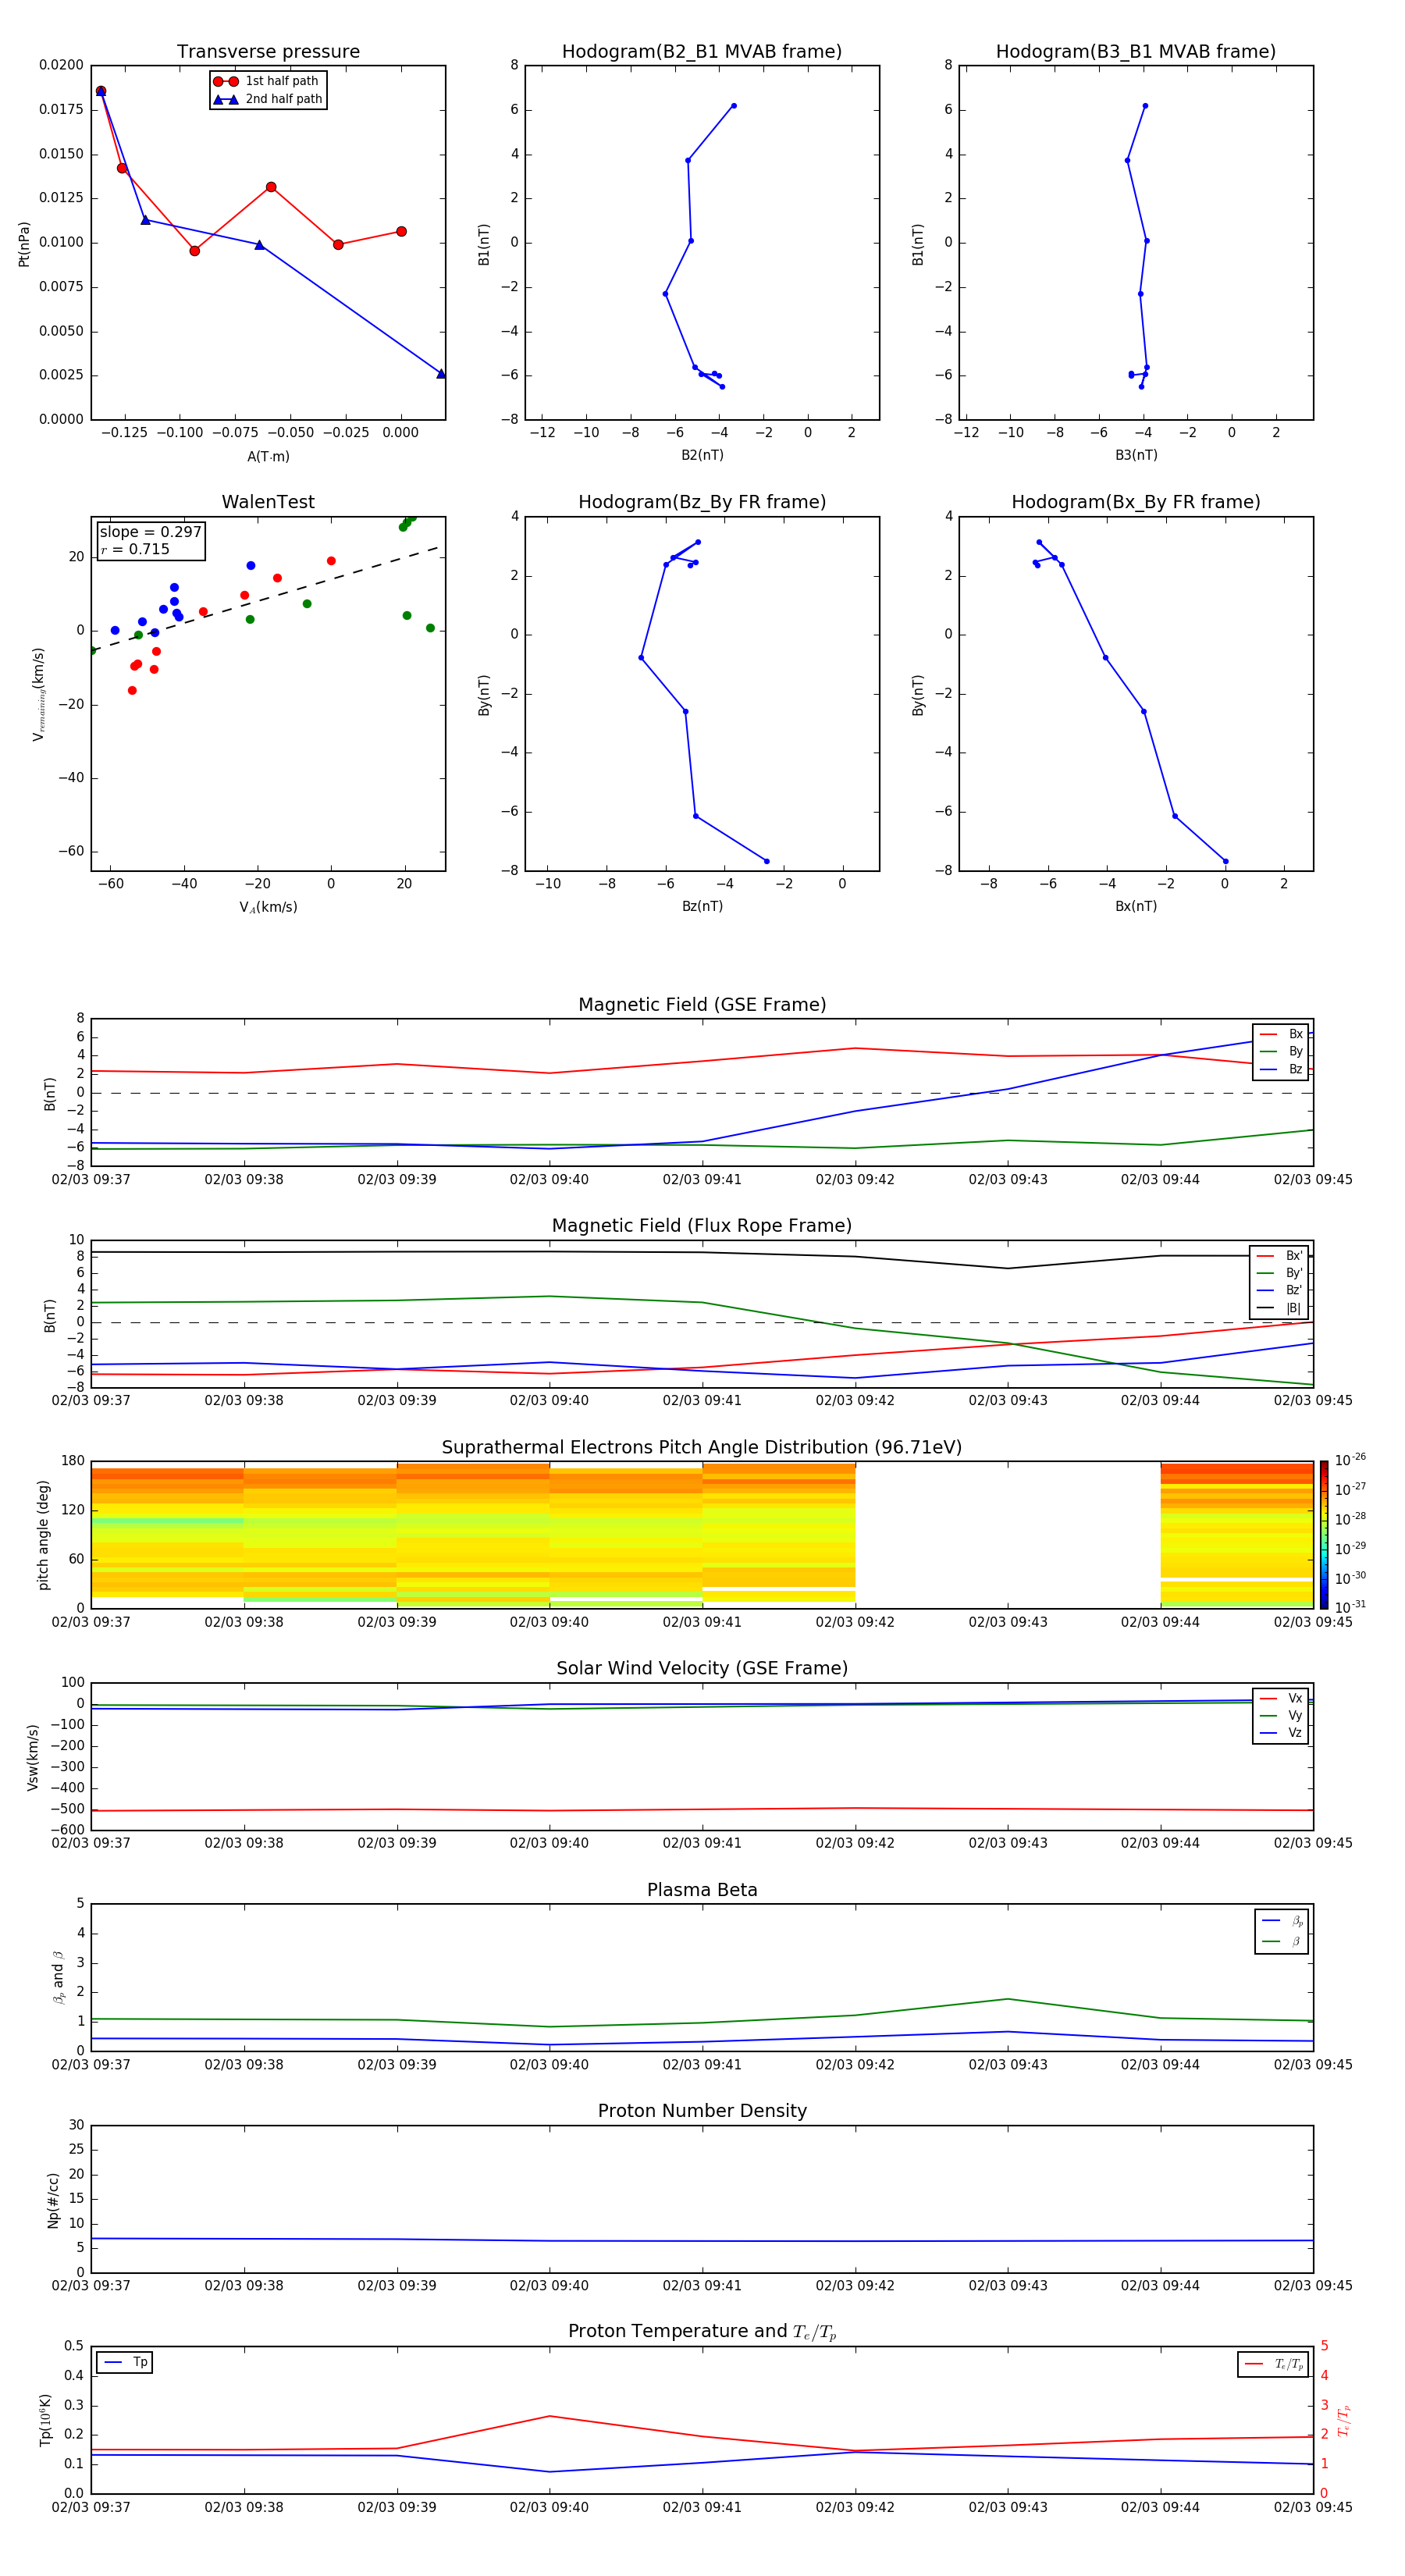Viewport: 1405px width, 2576px height.
Task: Select |B| entry in flux rope legend
Action: 1280,1308
